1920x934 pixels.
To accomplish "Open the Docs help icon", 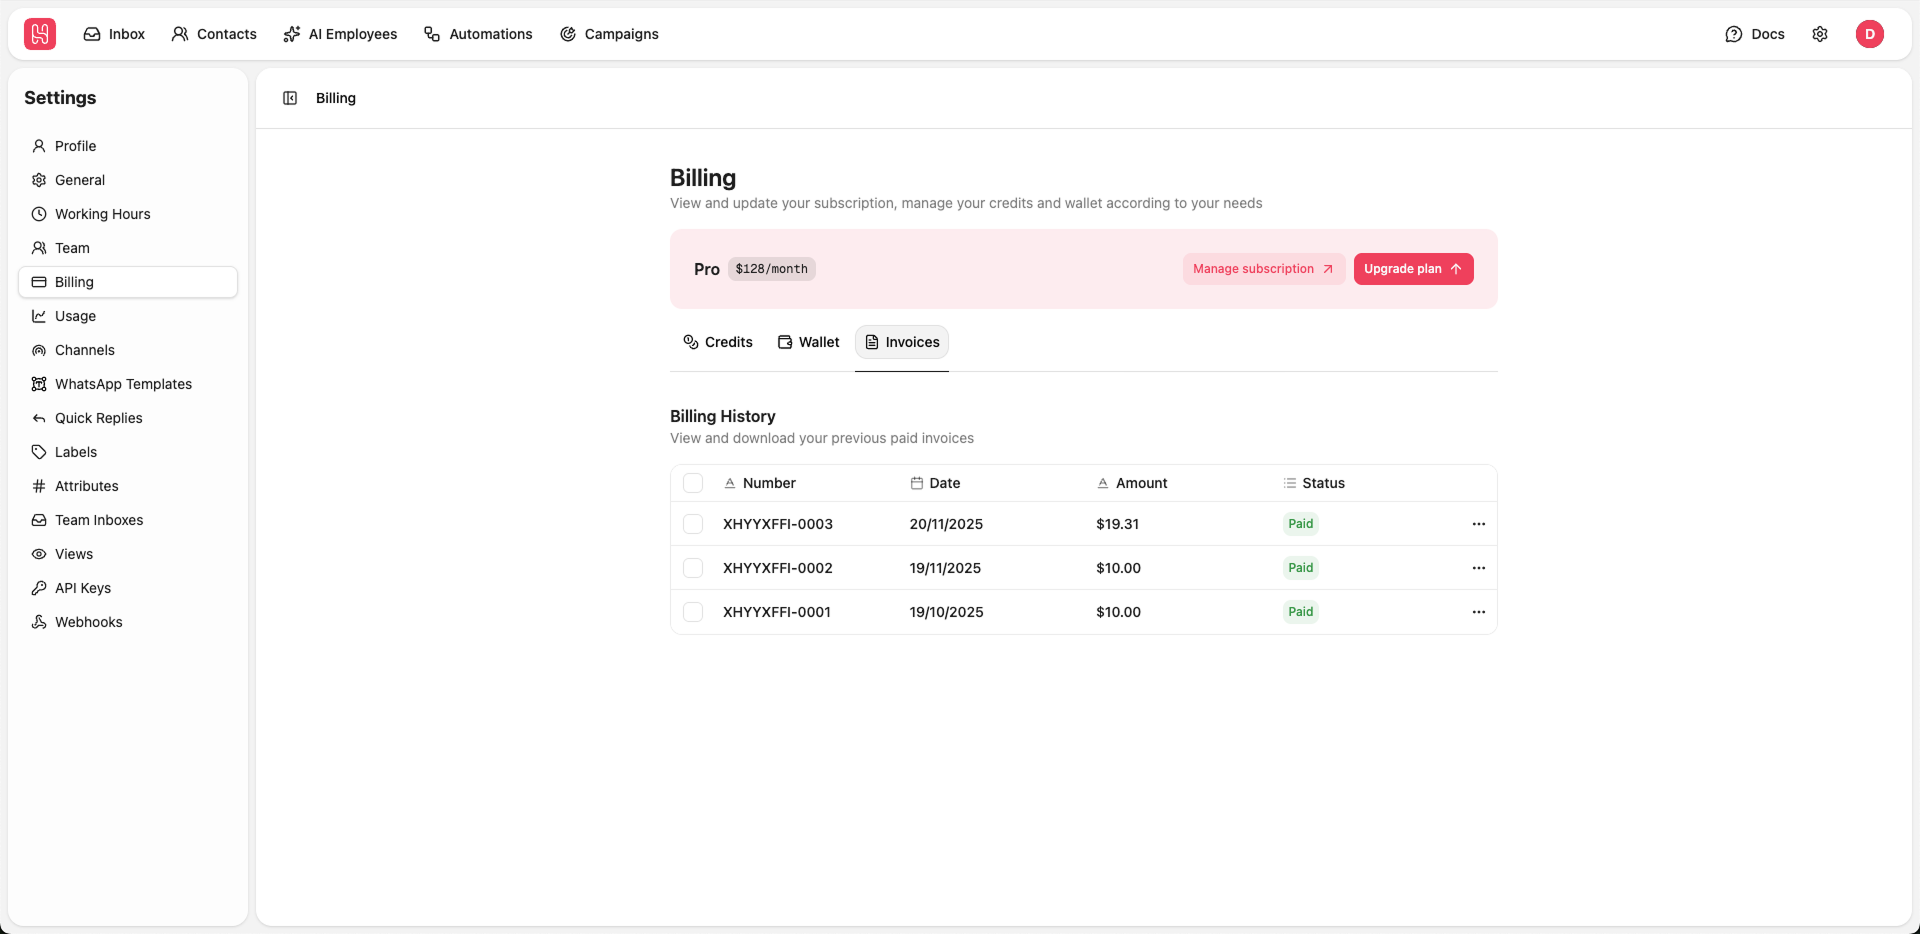I will point(1754,34).
